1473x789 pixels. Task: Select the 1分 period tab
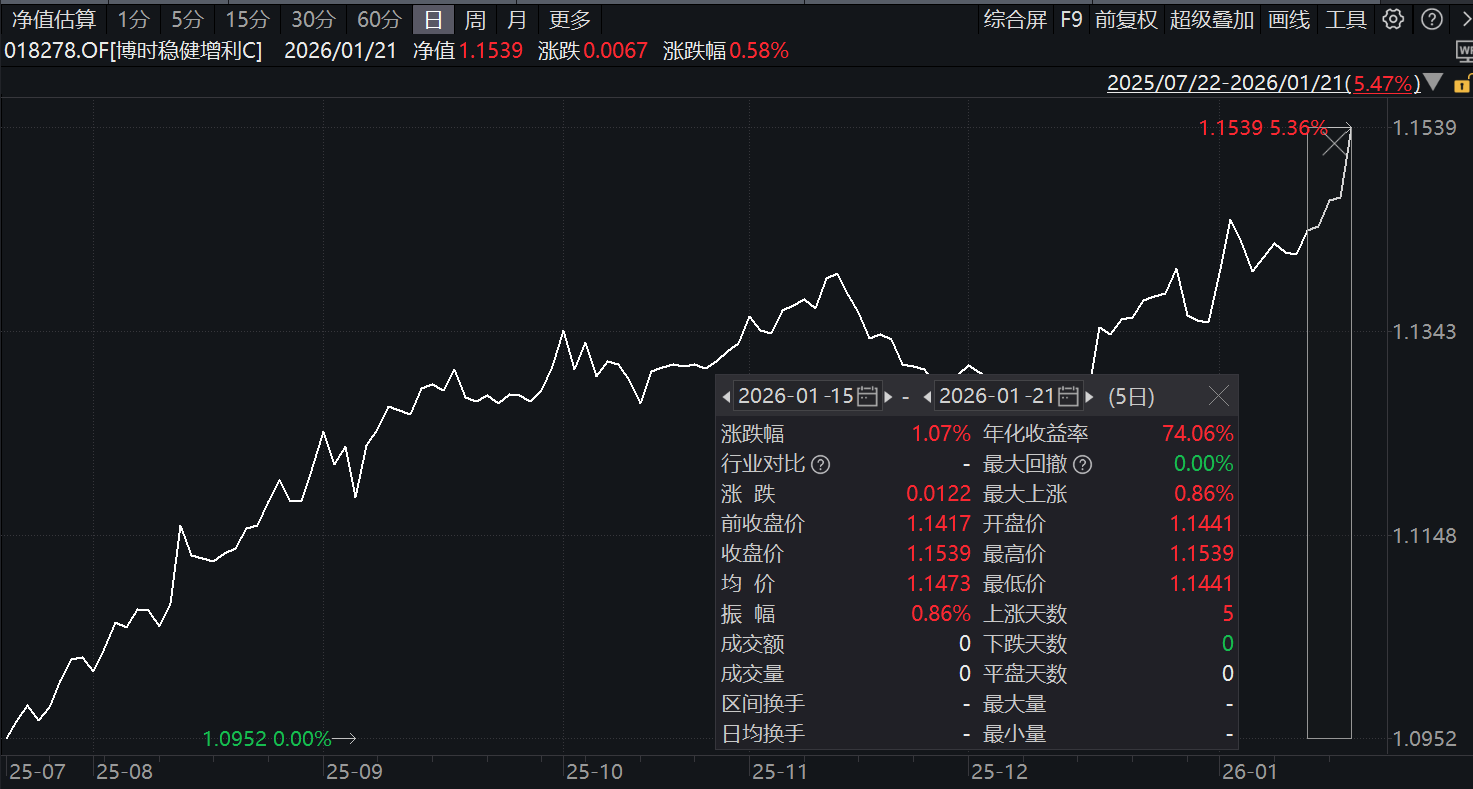pos(134,19)
